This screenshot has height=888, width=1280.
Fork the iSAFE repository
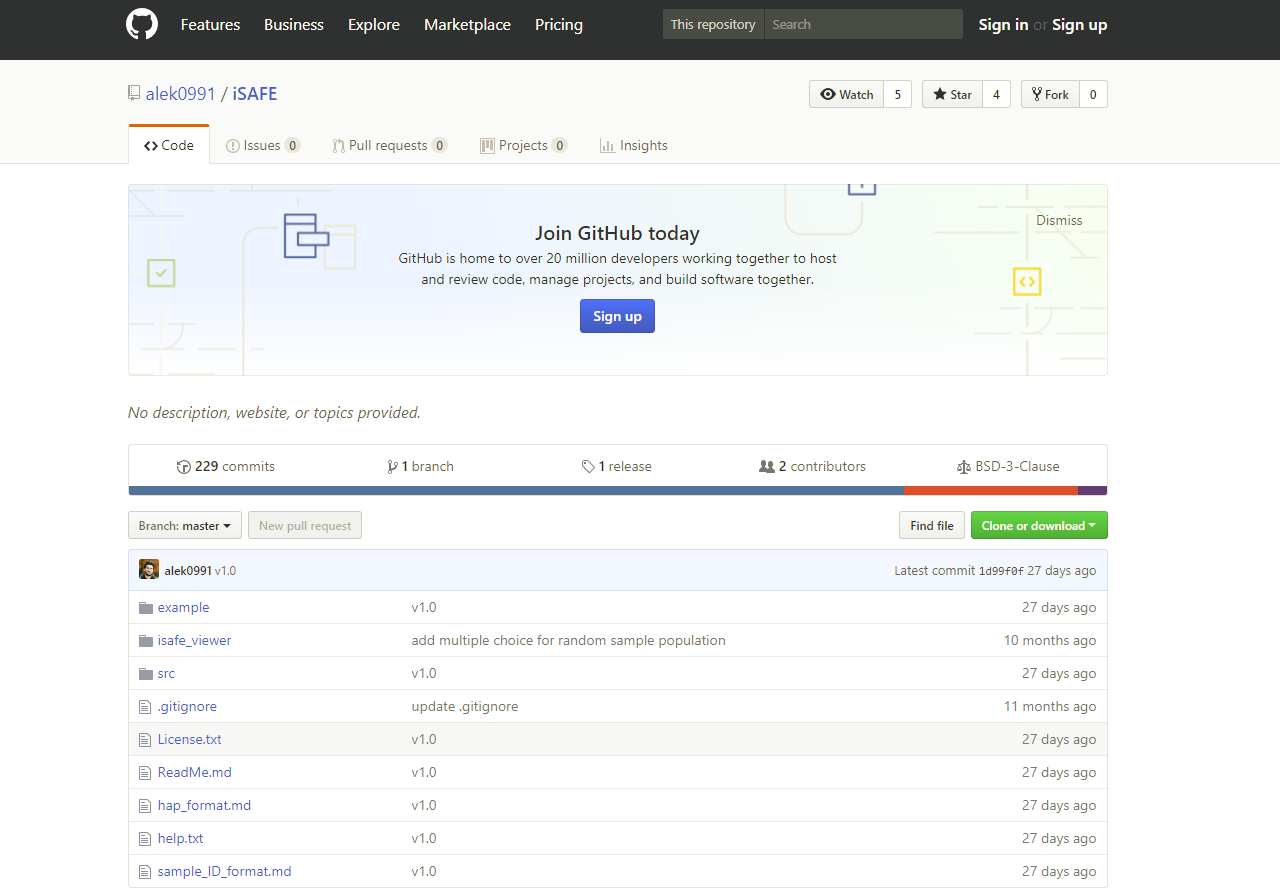[x=1050, y=94]
